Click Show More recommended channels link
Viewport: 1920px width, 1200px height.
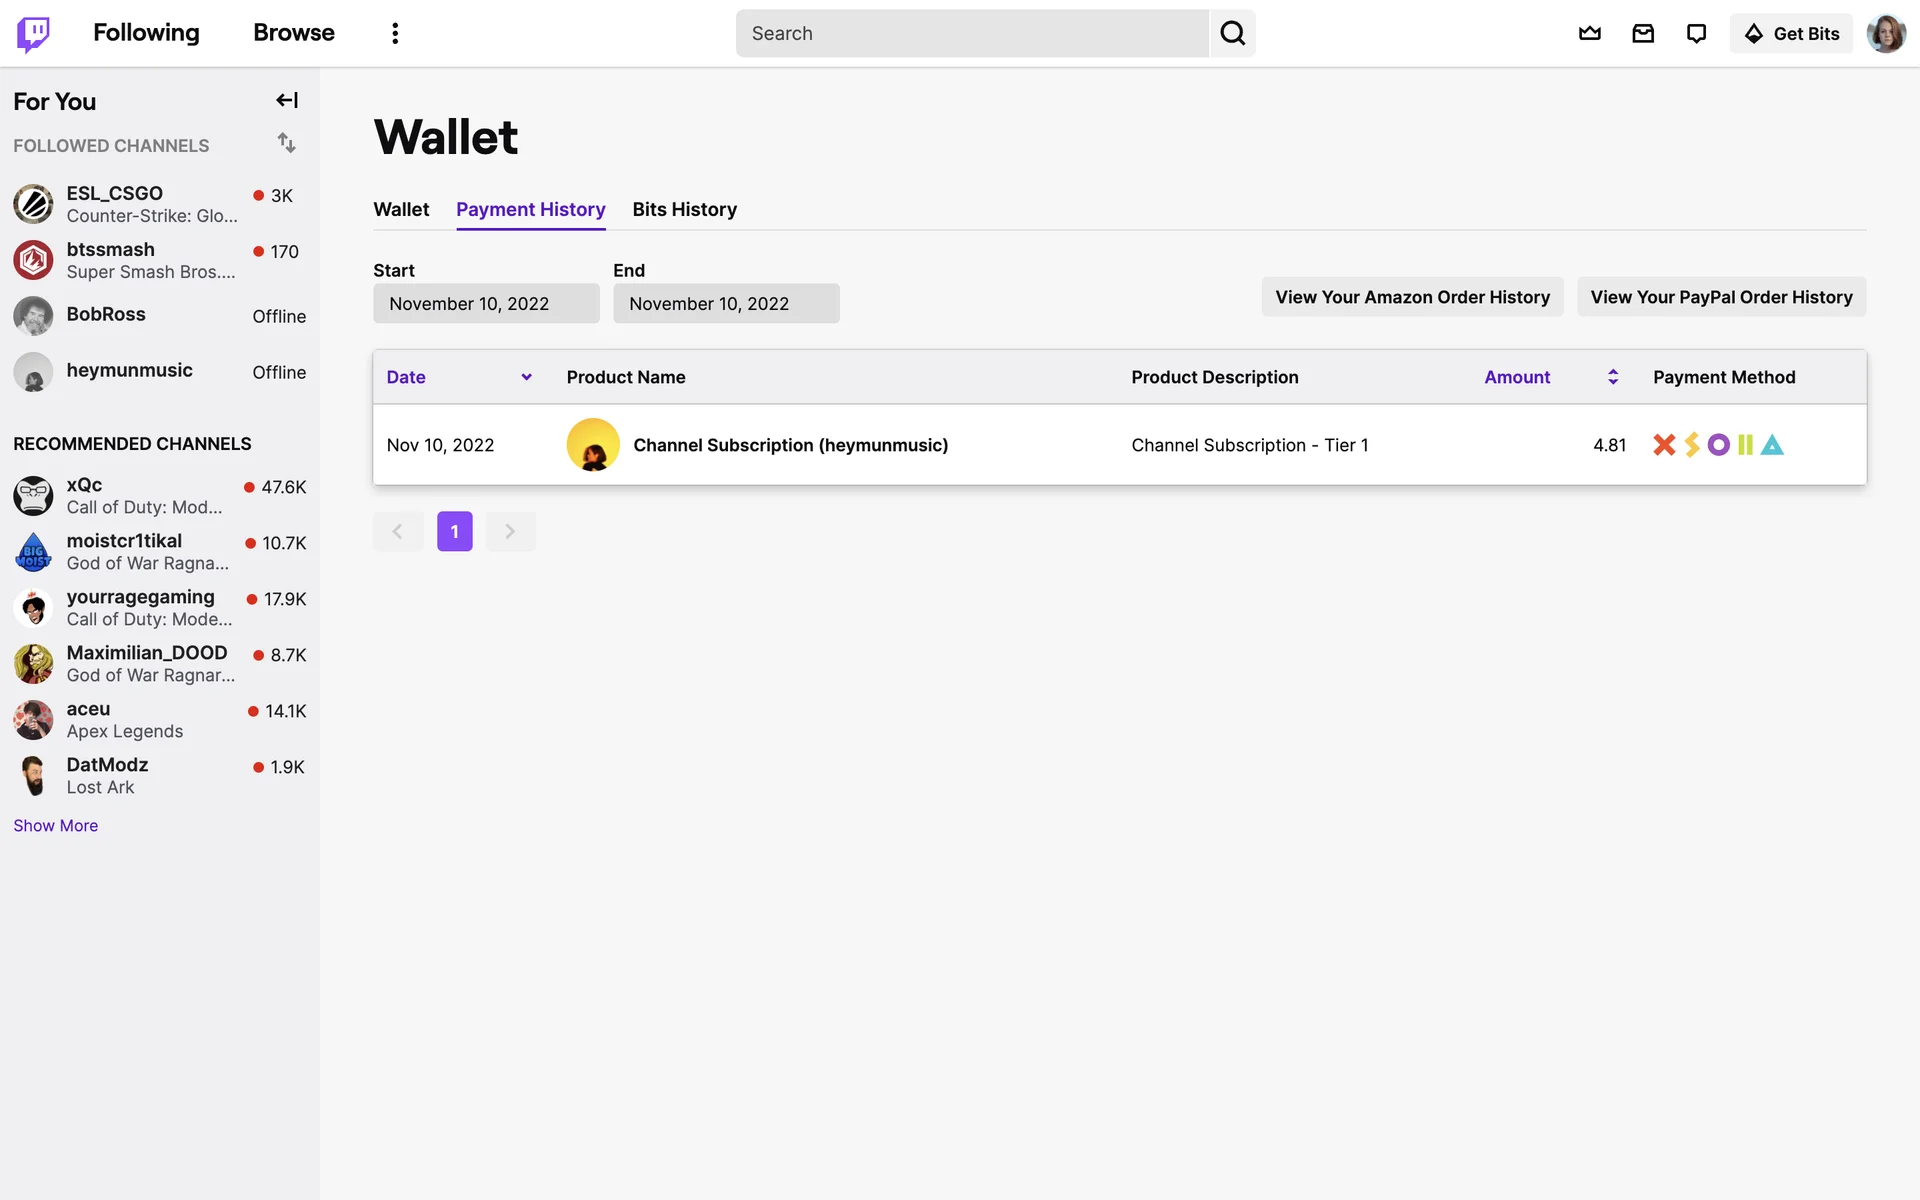(56, 825)
